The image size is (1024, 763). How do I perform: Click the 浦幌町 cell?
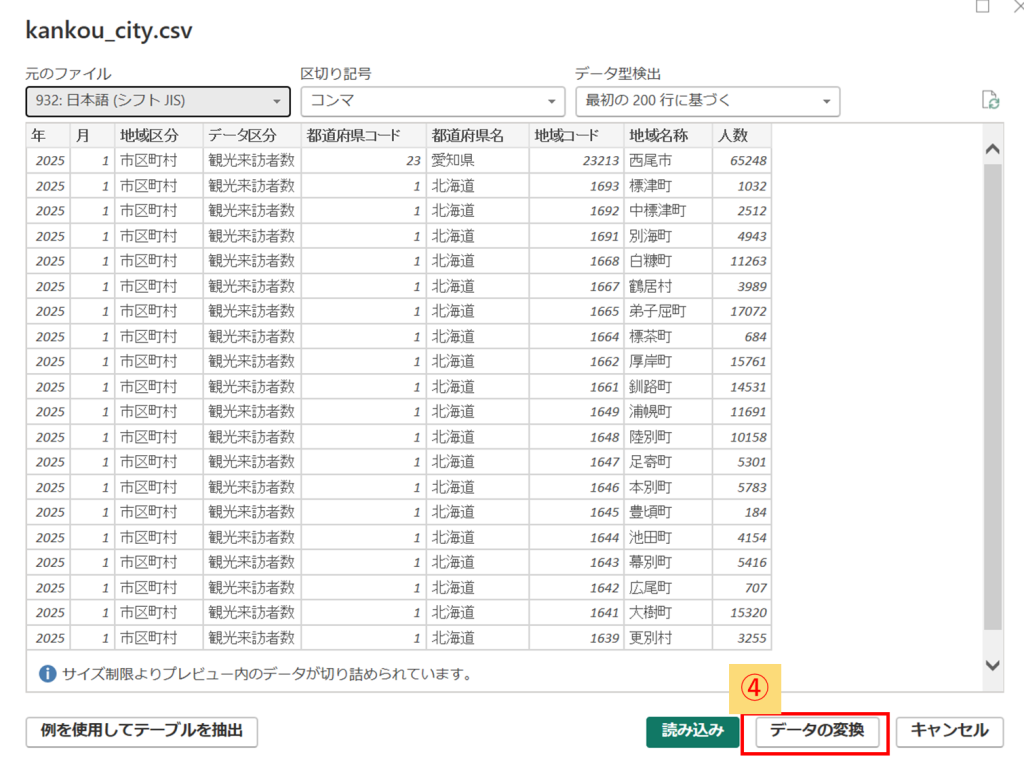coord(668,412)
